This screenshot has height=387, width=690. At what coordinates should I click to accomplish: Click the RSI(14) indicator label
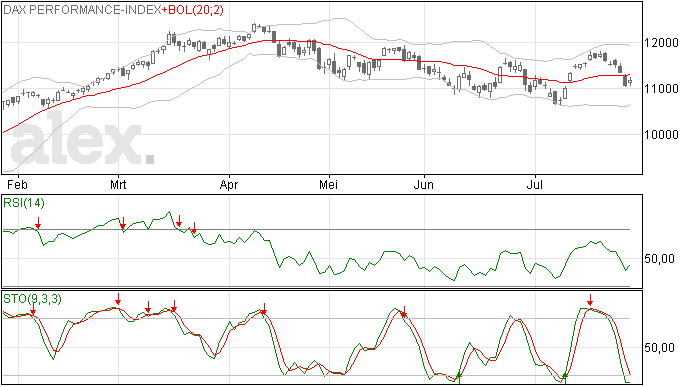24,203
